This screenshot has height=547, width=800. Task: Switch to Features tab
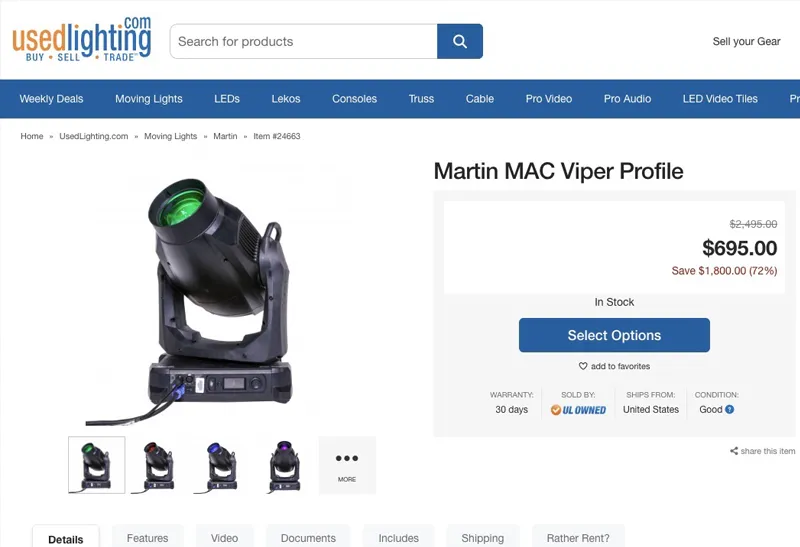tap(147, 538)
